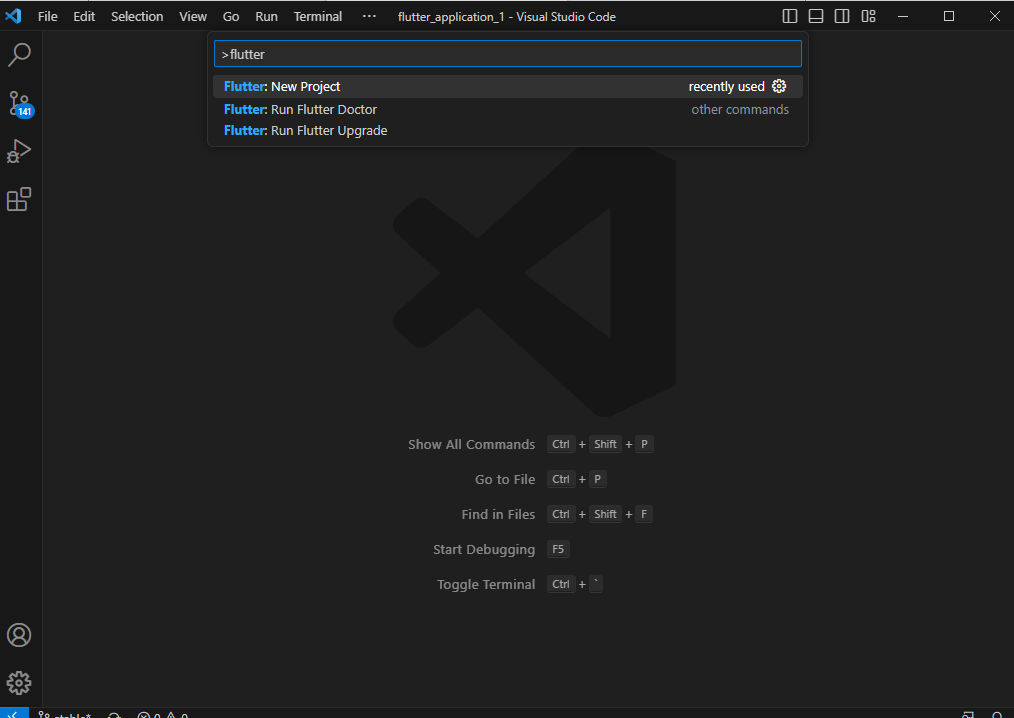Screen dimensions: 1014x718
Task: Toggle the secondary side bar layout icon
Action: [842, 16]
